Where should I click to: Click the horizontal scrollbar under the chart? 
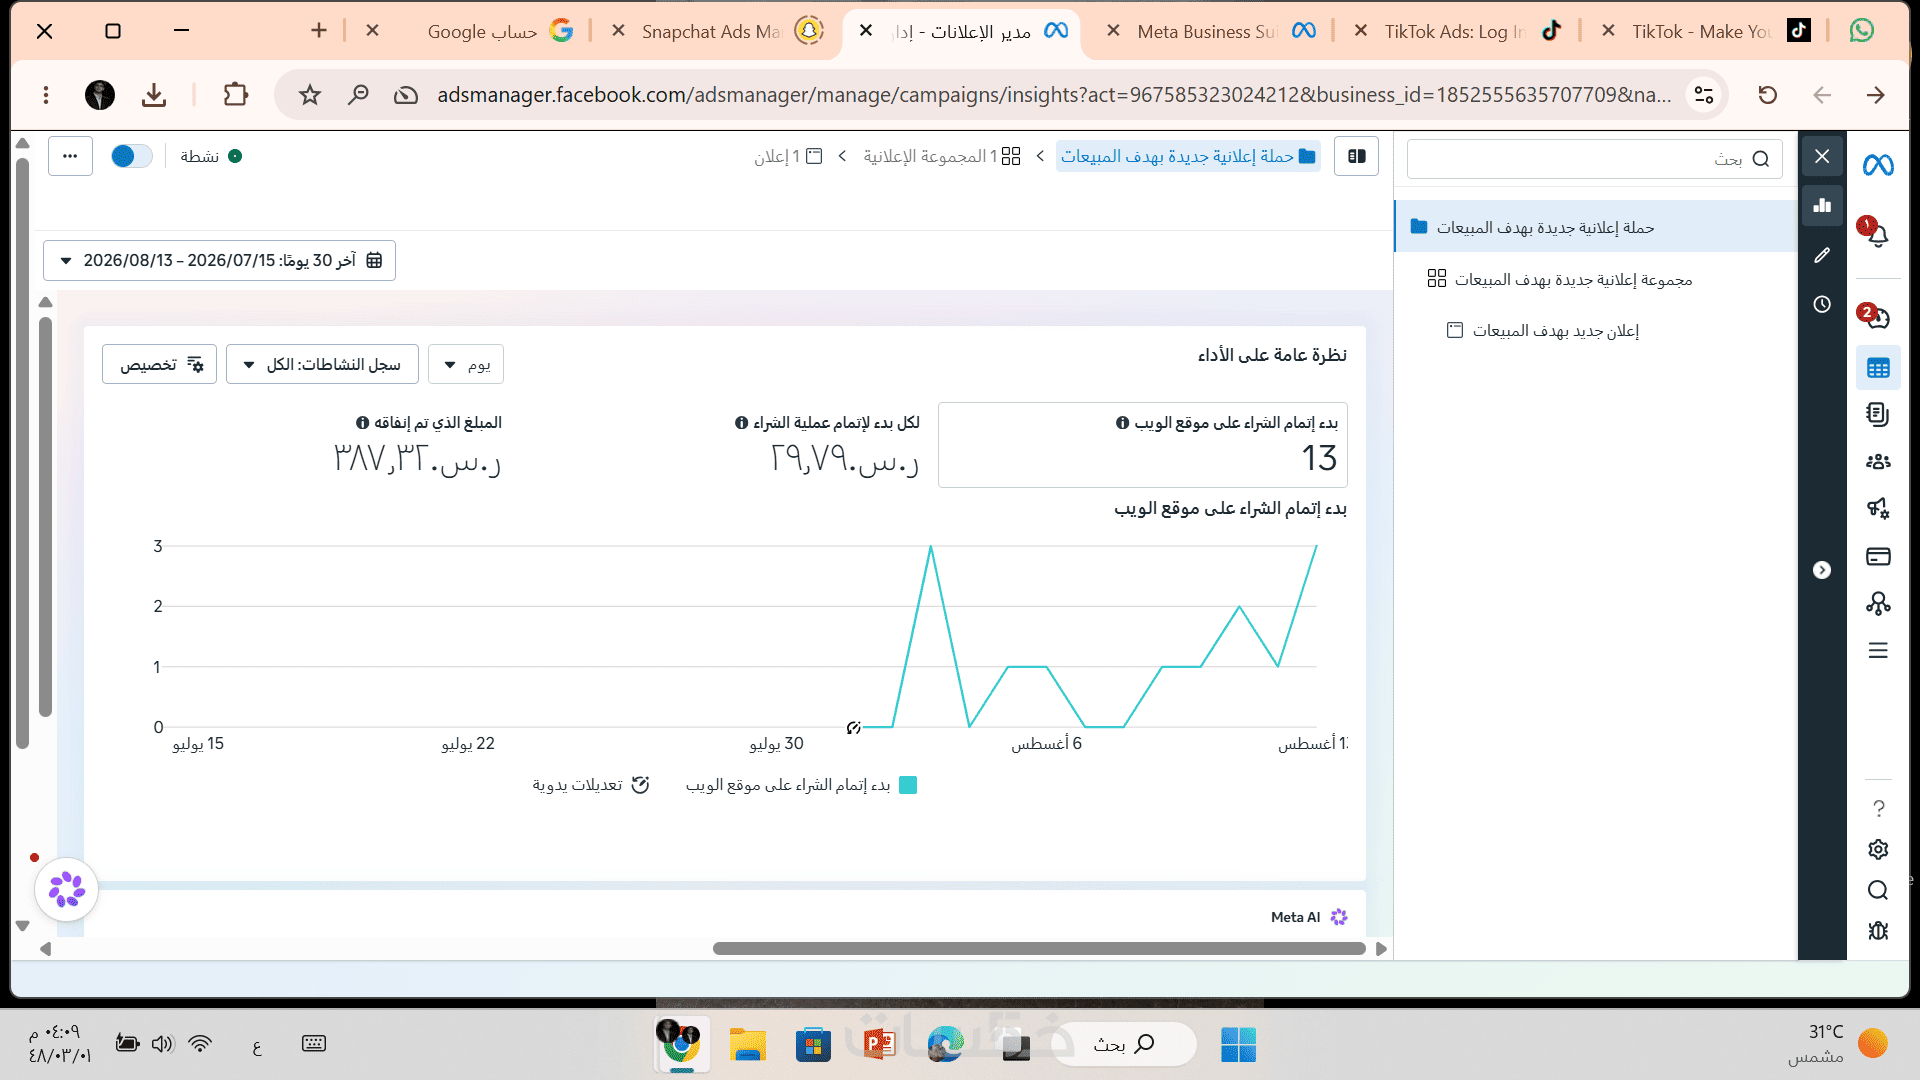(x=1039, y=948)
